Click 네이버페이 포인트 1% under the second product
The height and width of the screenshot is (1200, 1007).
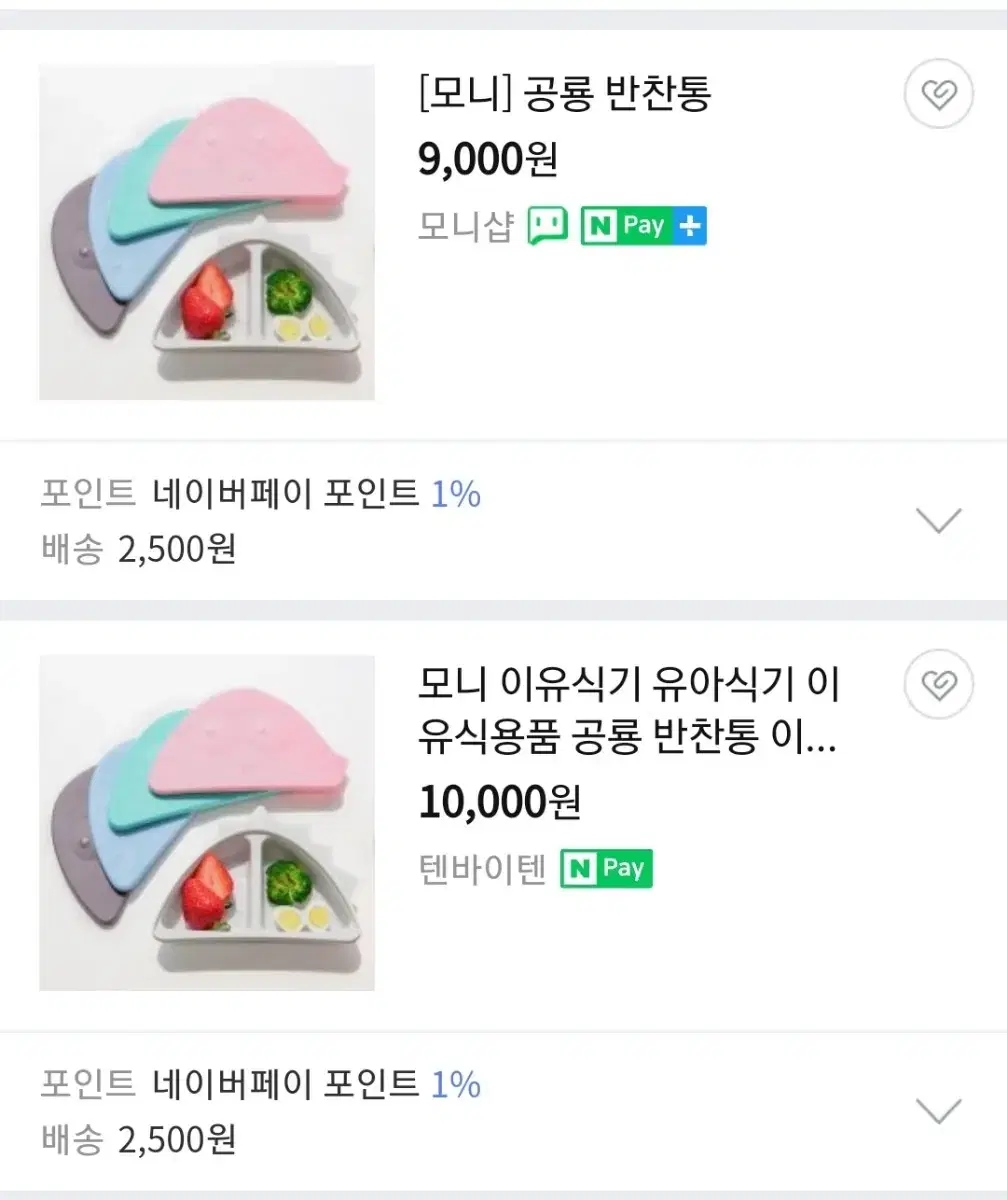point(317,1085)
